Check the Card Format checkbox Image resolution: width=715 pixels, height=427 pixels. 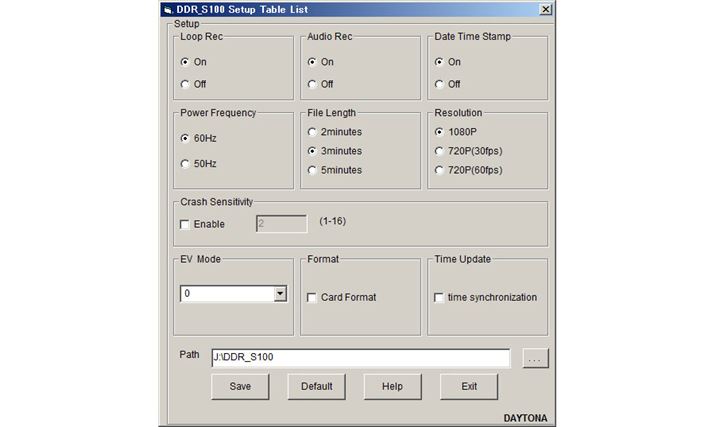coord(312,297)
